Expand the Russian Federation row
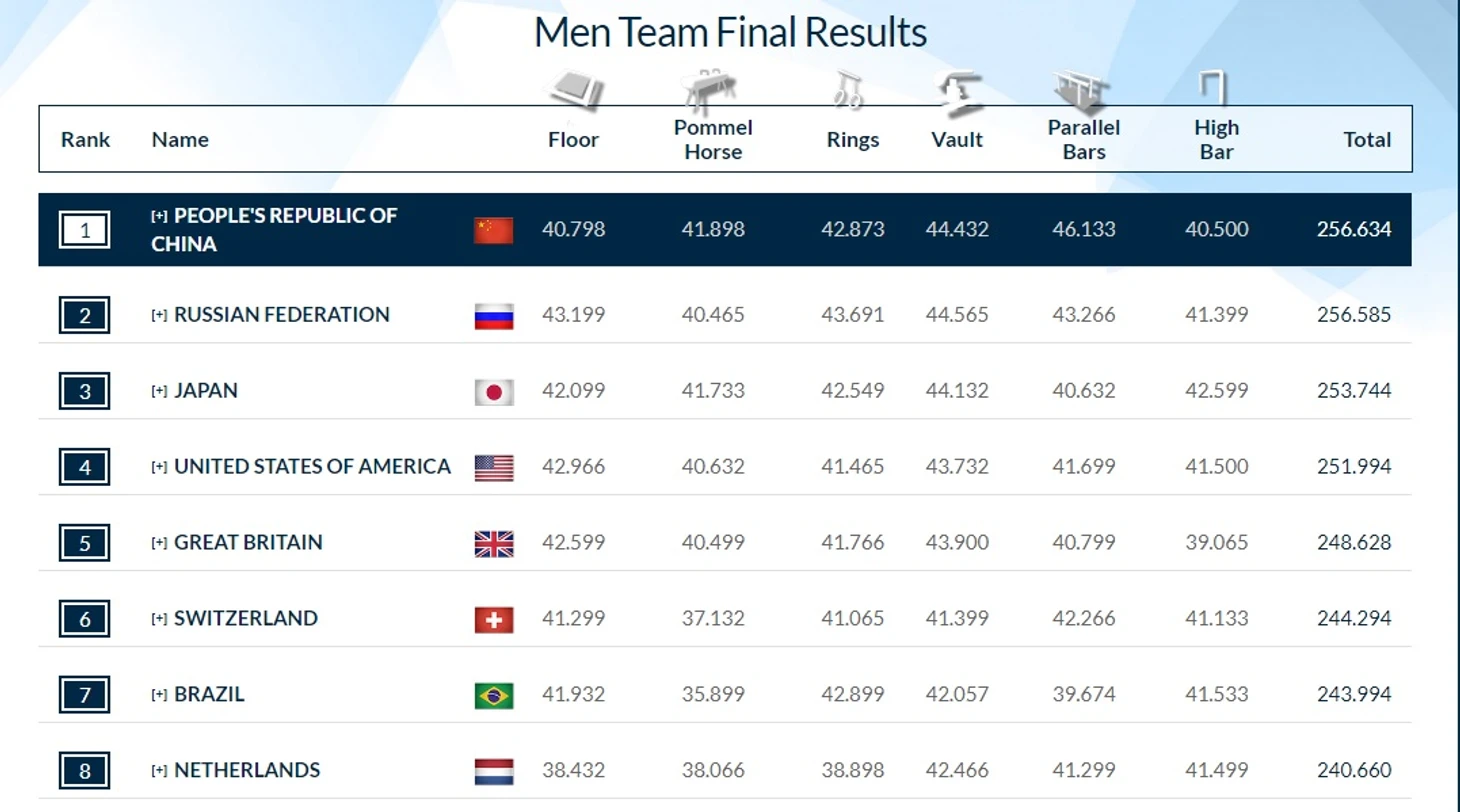The width and height of the screenshot is (1460, 812). coord(159,315)
